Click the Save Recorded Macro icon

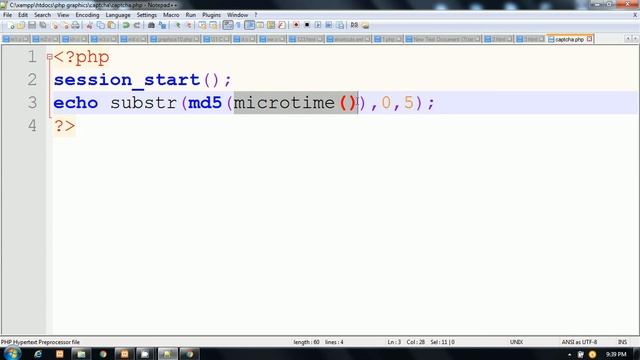click(340, 25)
